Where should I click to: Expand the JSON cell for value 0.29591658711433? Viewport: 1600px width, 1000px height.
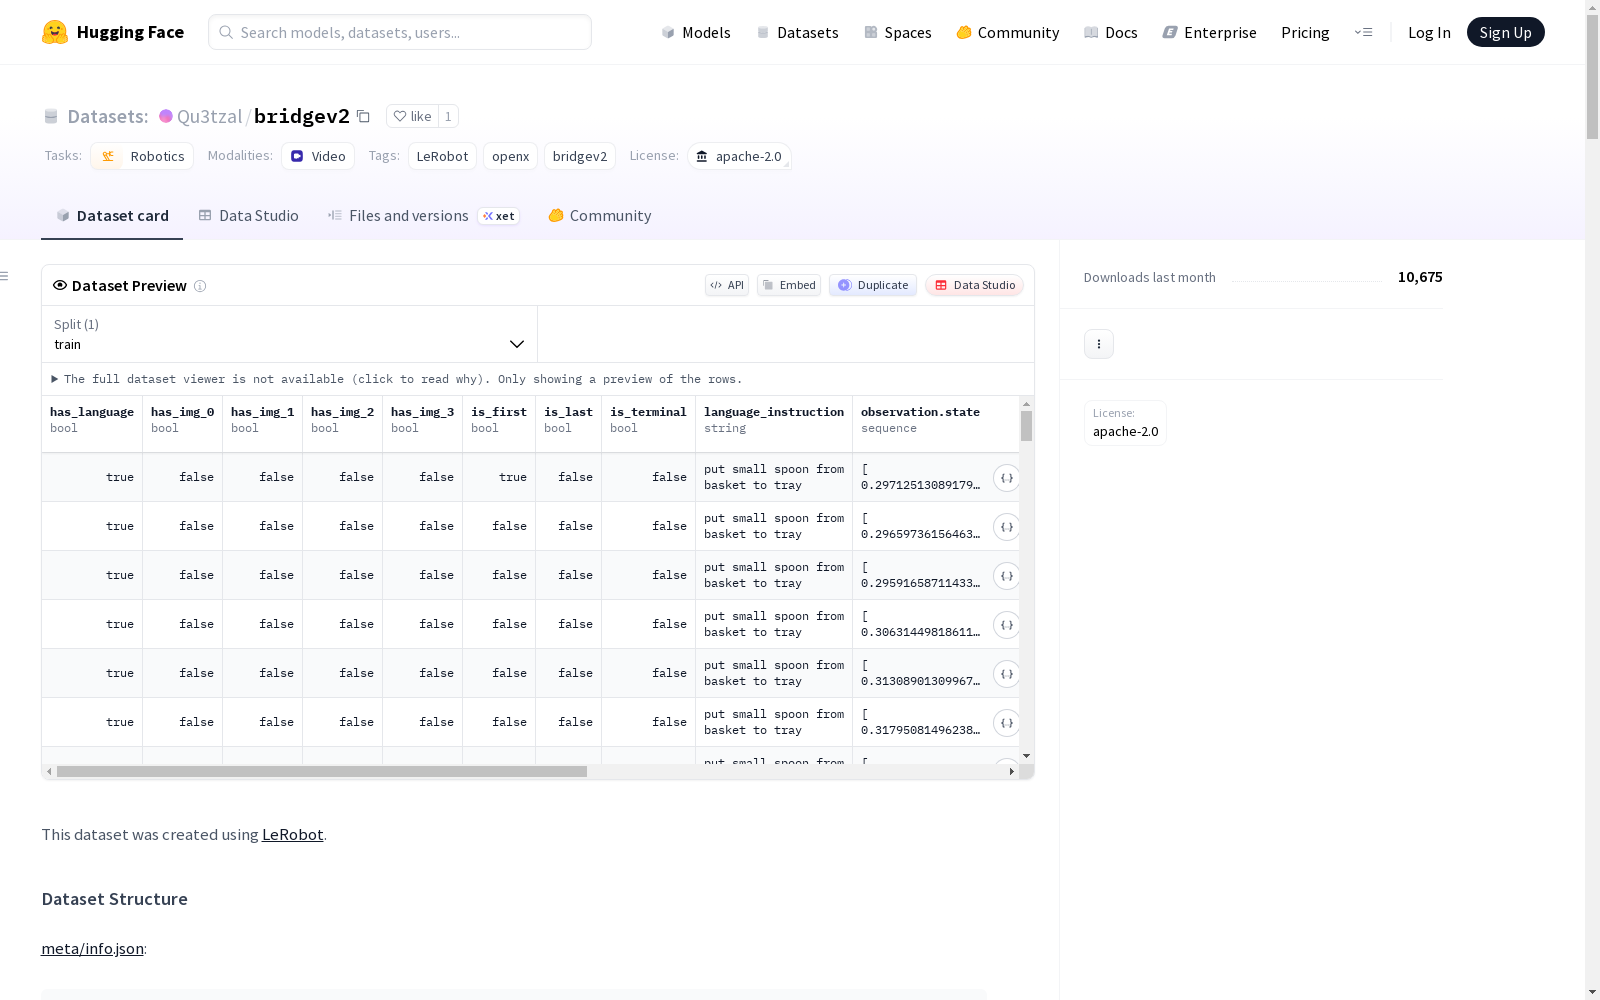(x=1007, y=576)
